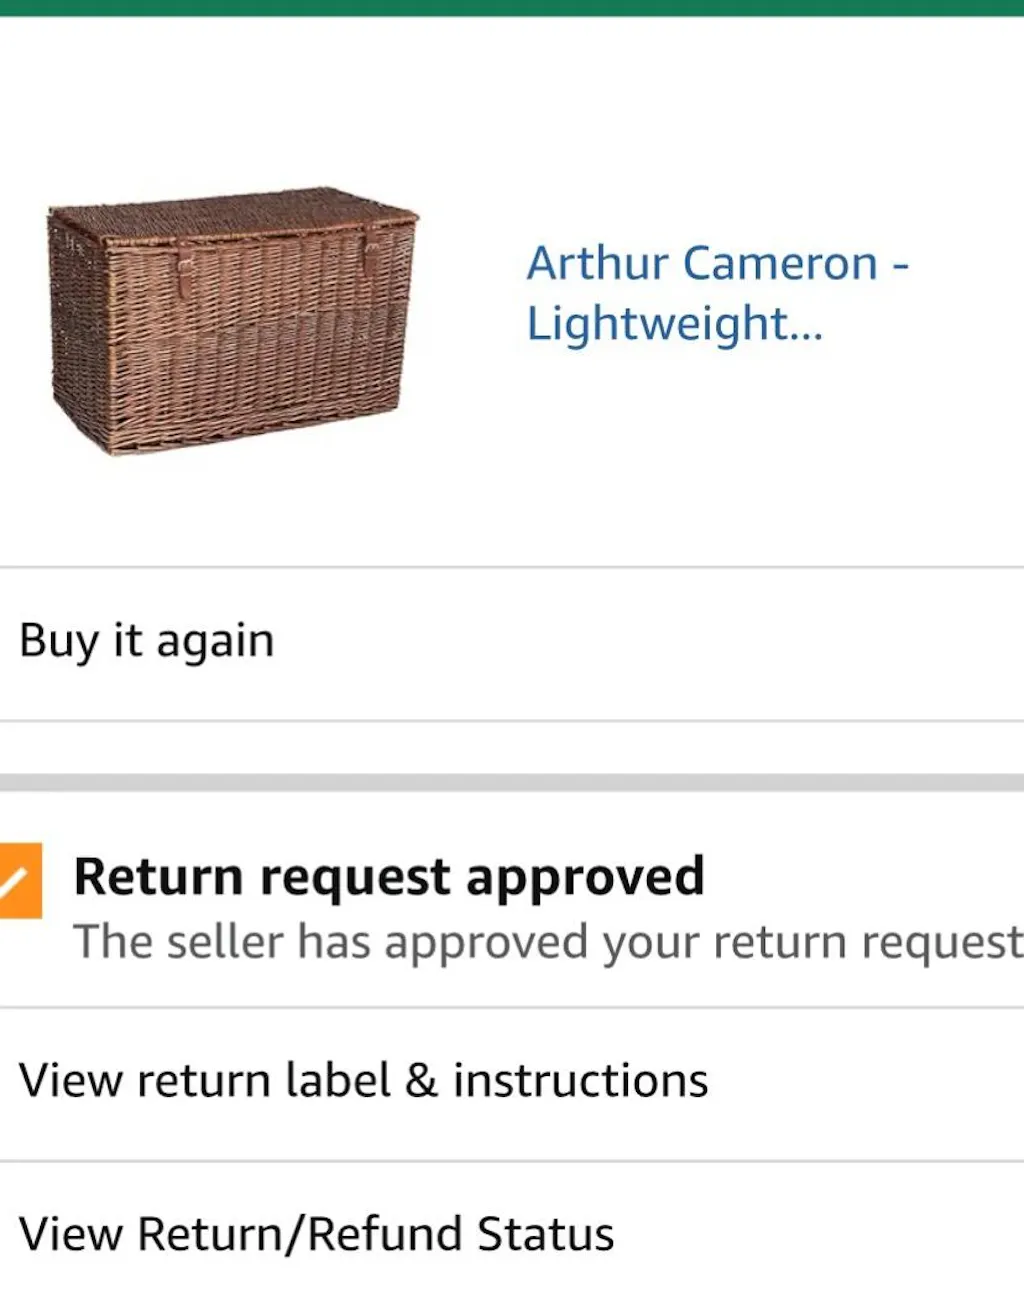Click the green header bar at top
The image size is (1024, 1310).
click(x=512, y=8)
